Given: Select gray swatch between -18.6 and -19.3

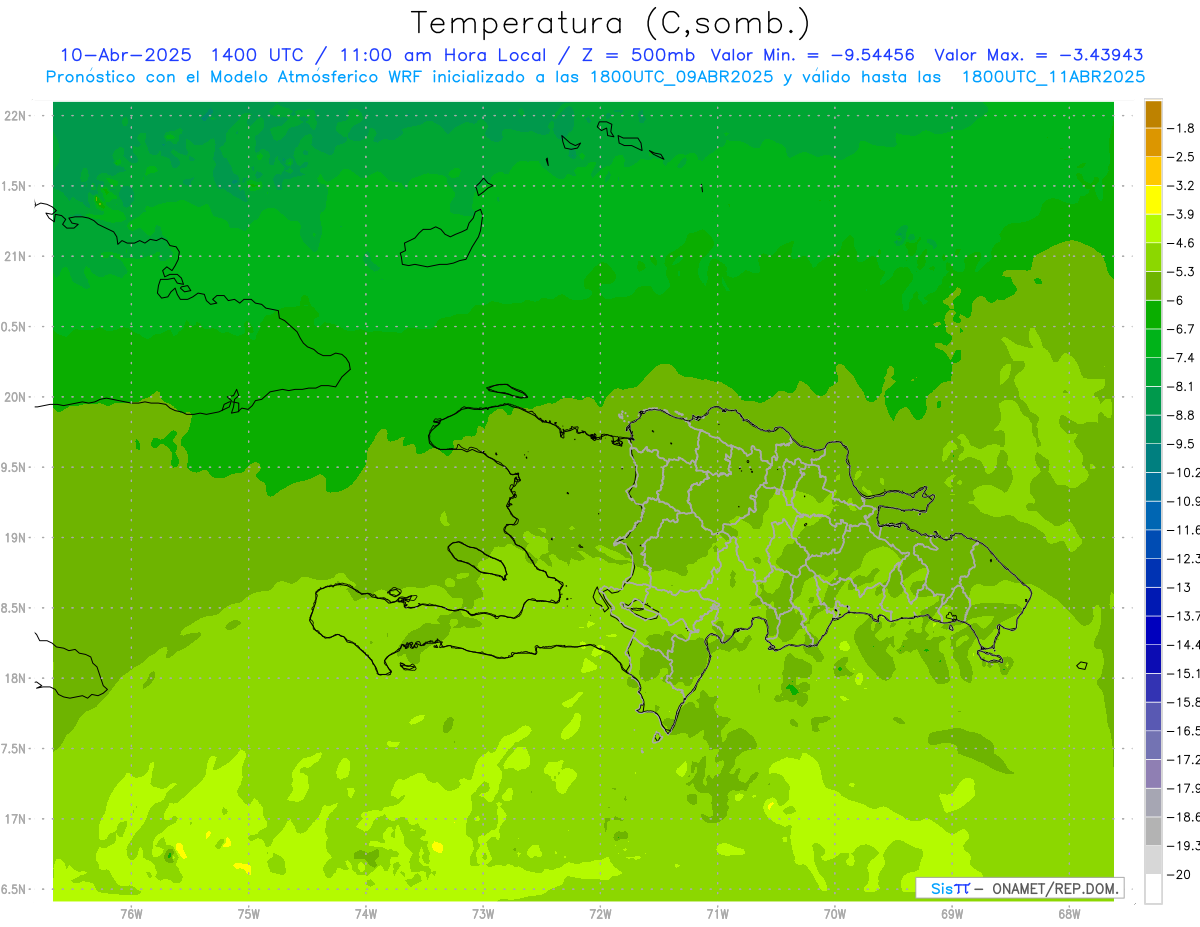Looking at the screenshot, I should (x=1153, y=832).
